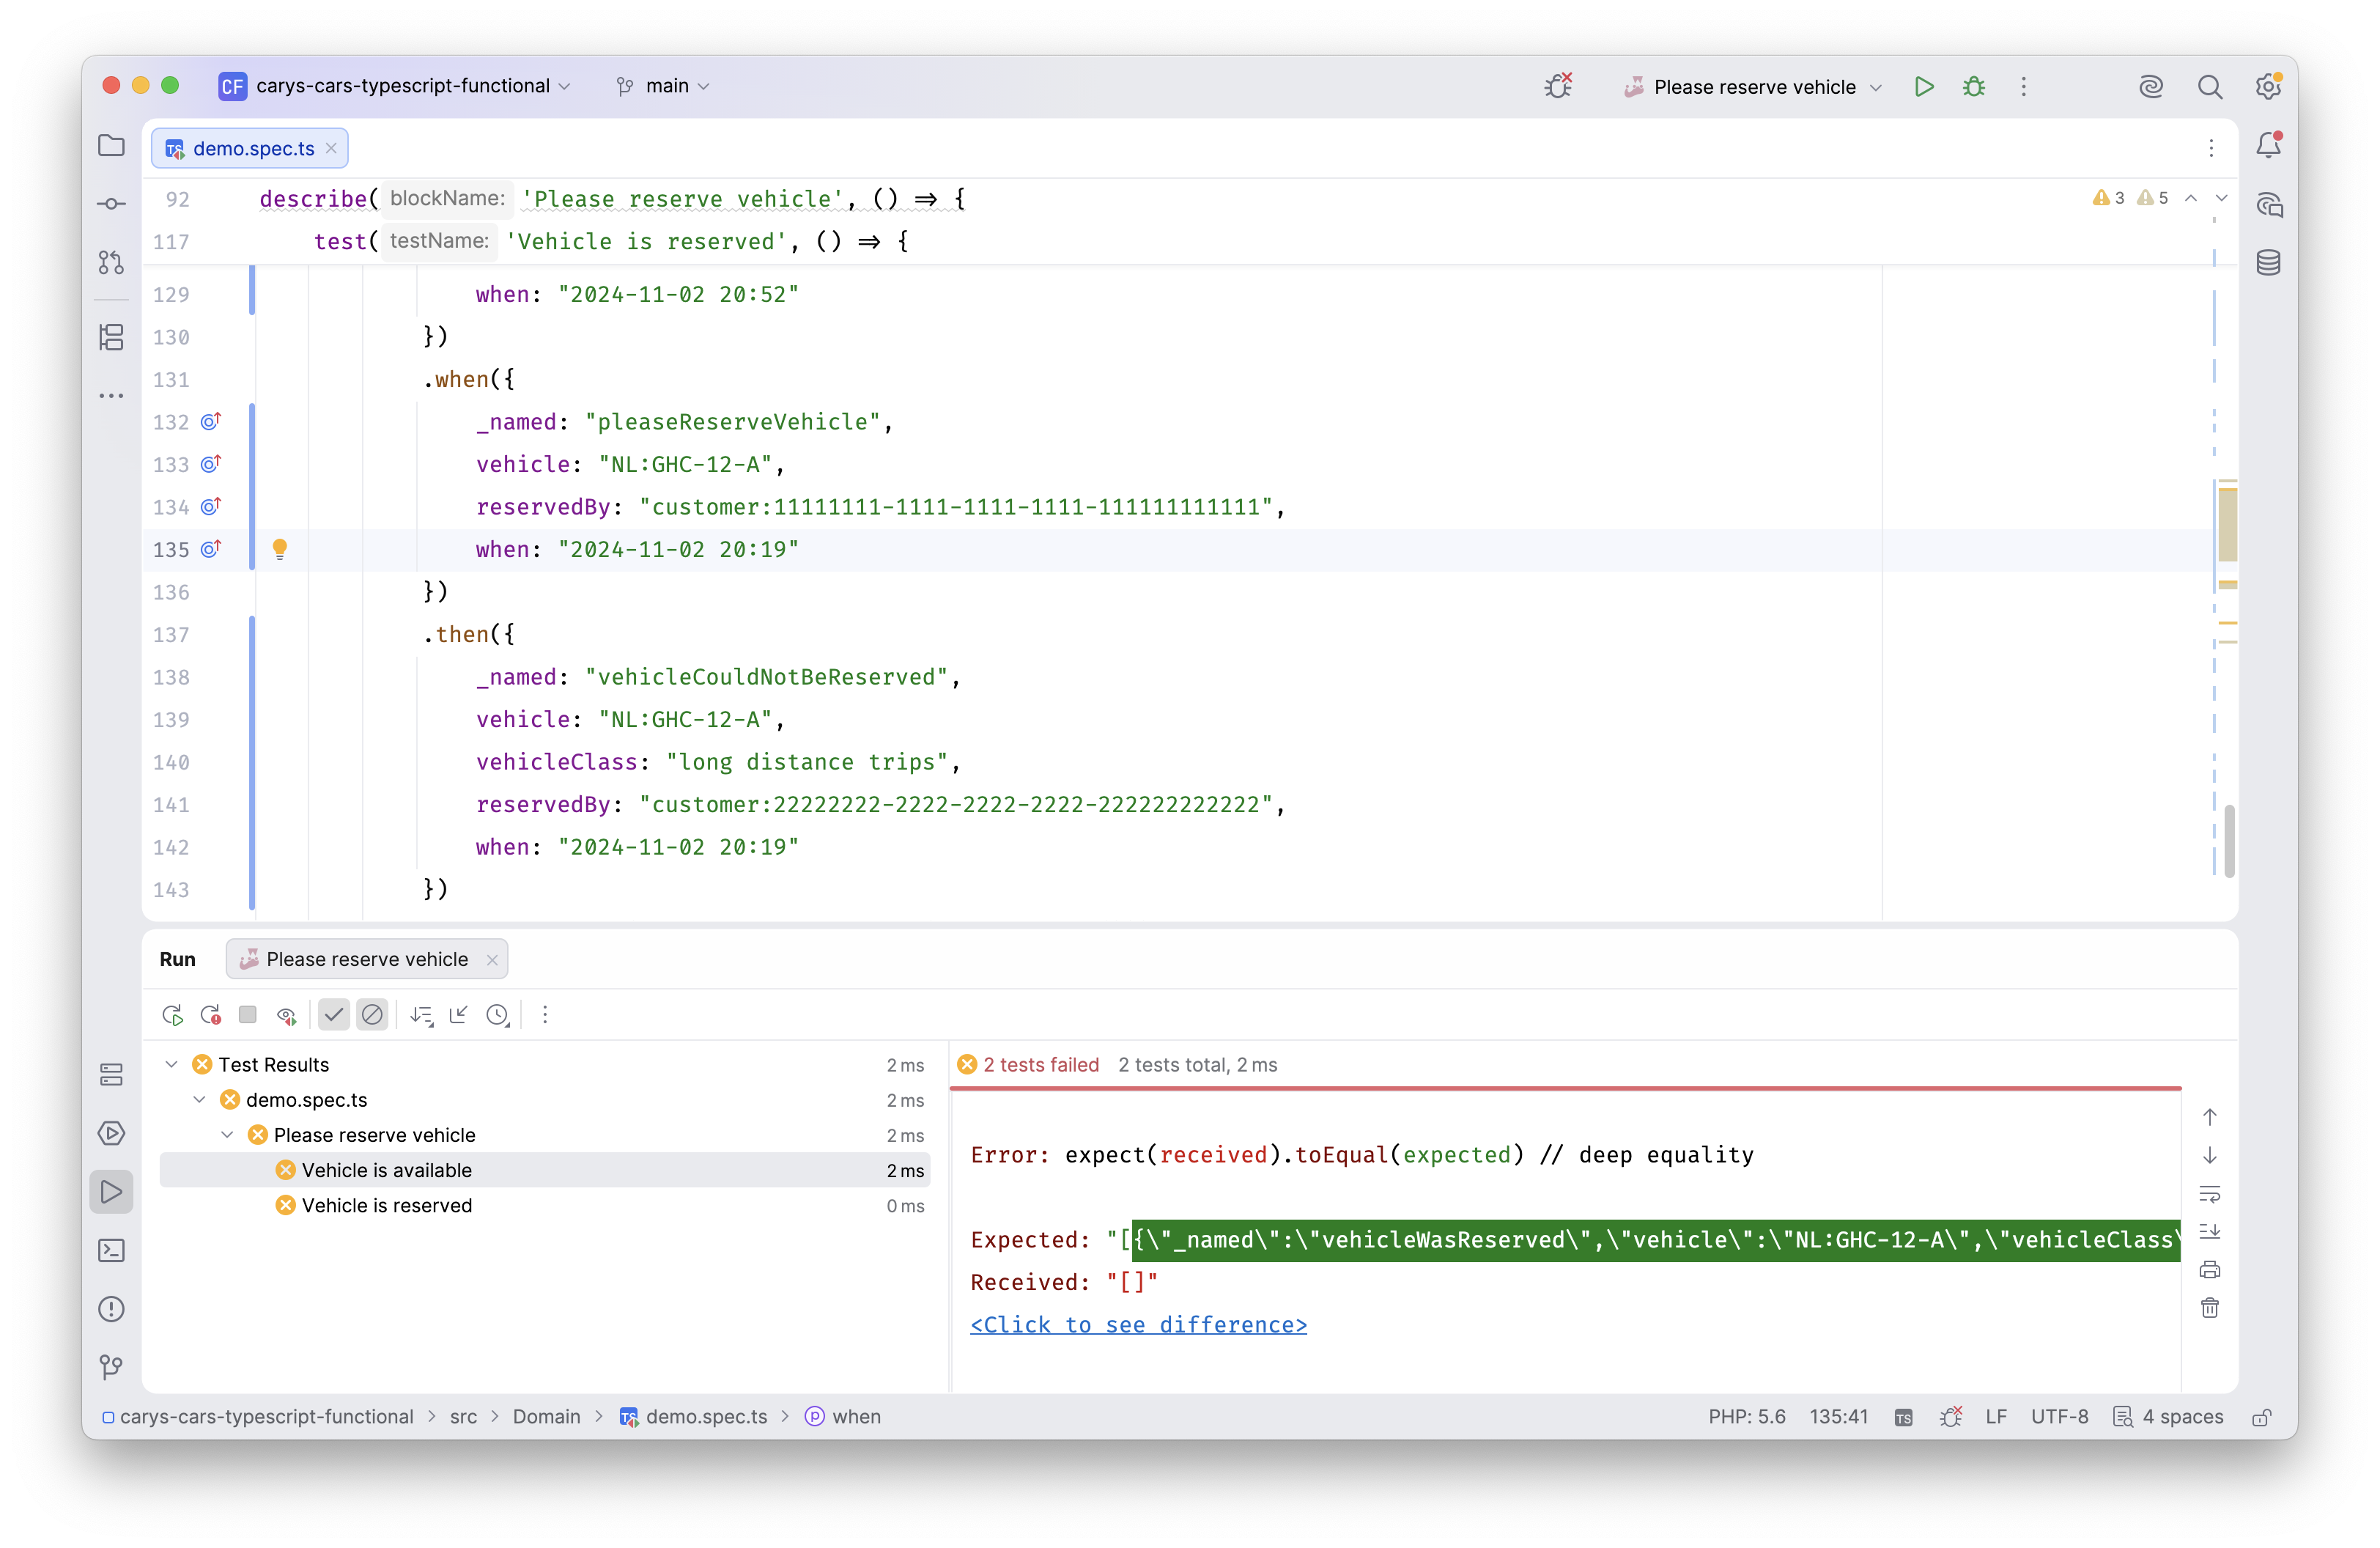The width and height of the screenshot is (2380, 1548).
Task: Open the Services tool window icon
Action: coord(111,1075)
